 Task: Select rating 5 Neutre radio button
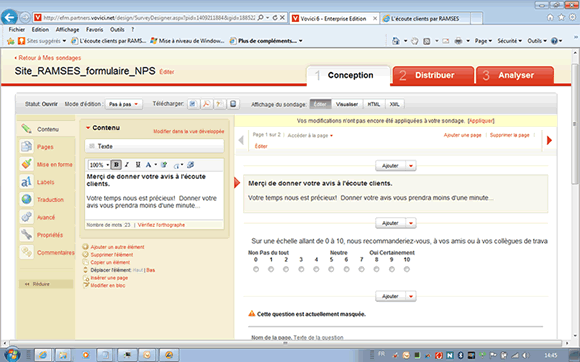(x=331, y=269)
